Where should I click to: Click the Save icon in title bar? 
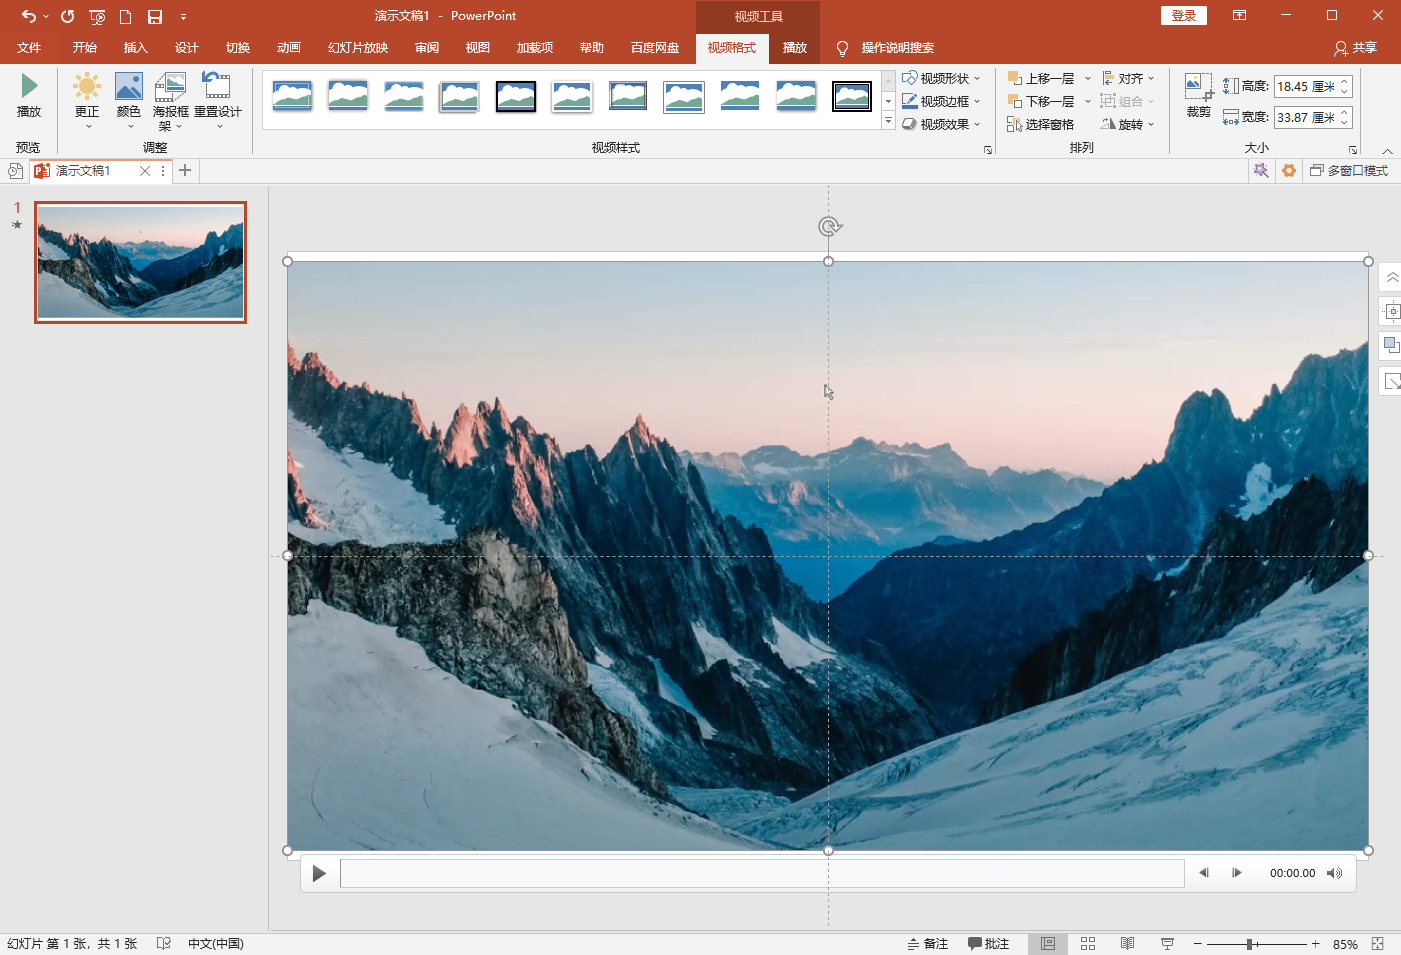click(155, 16)
